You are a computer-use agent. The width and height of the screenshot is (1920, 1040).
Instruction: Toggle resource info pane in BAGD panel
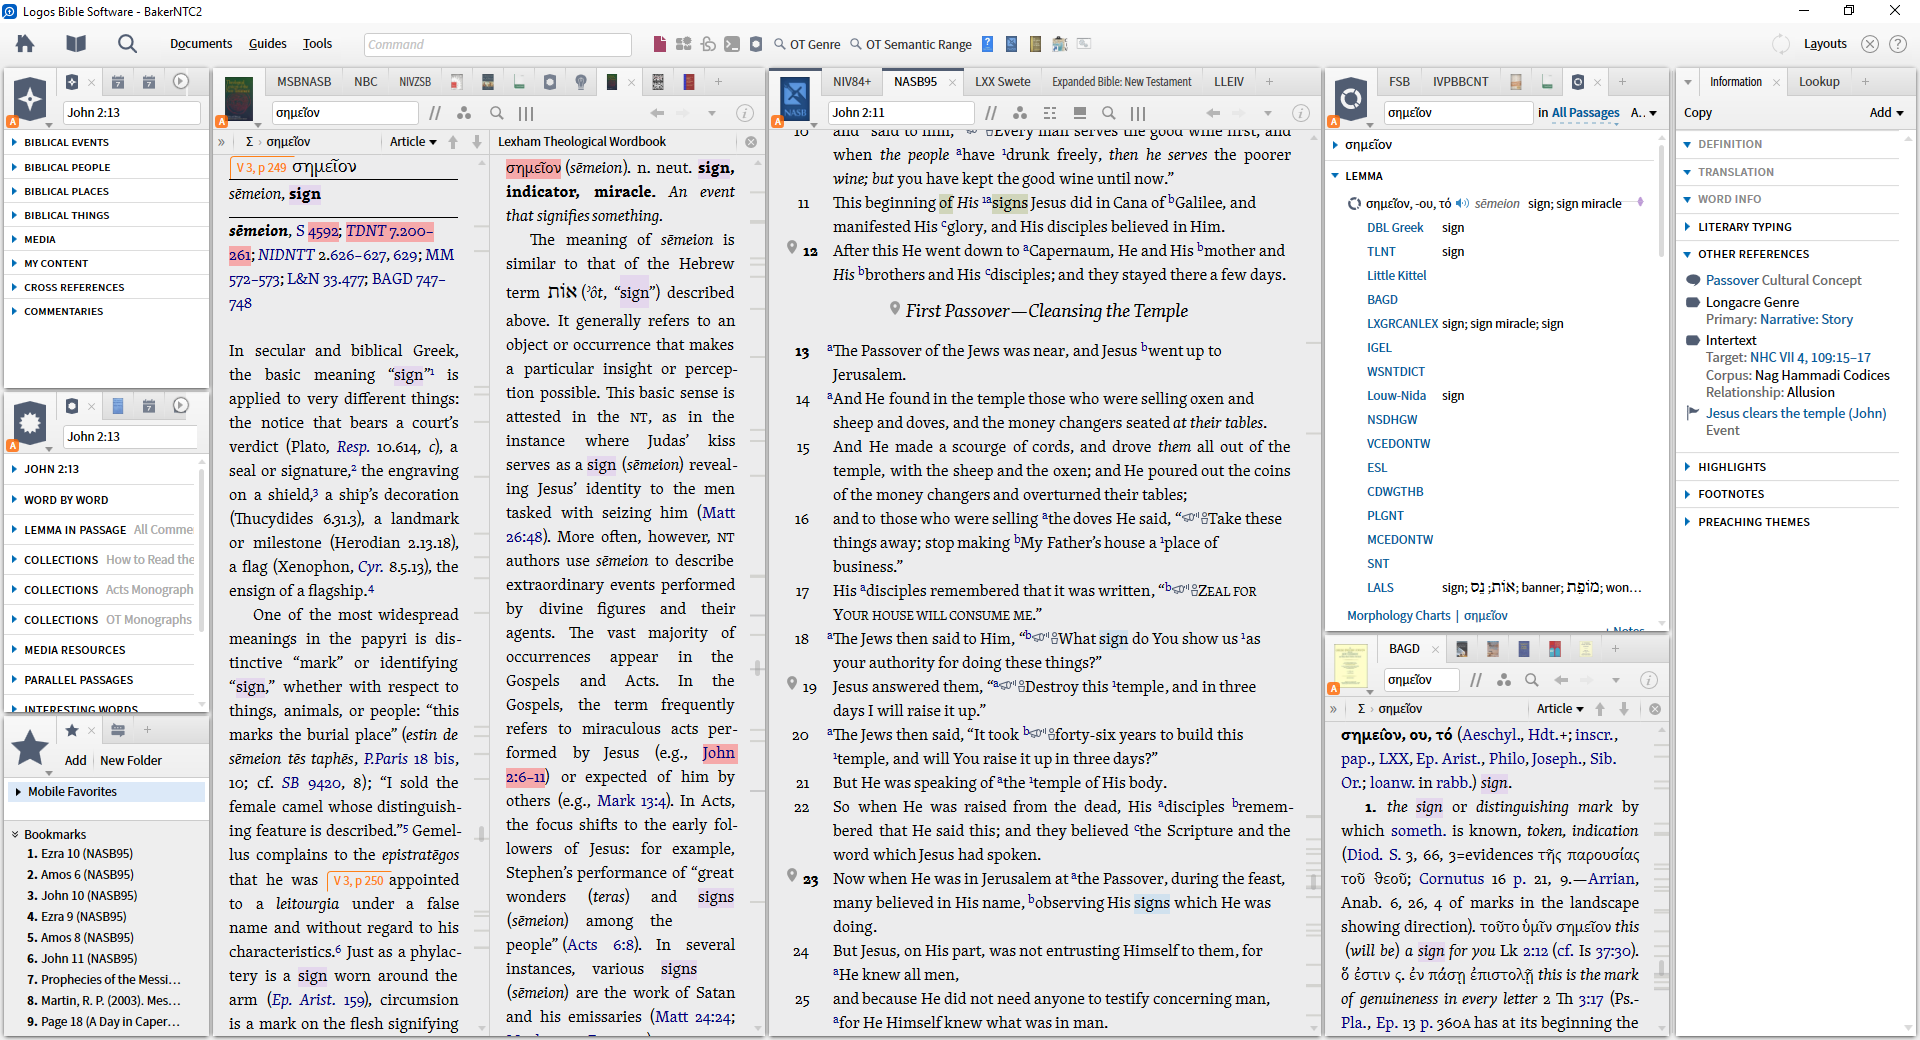click(1649, 680)
